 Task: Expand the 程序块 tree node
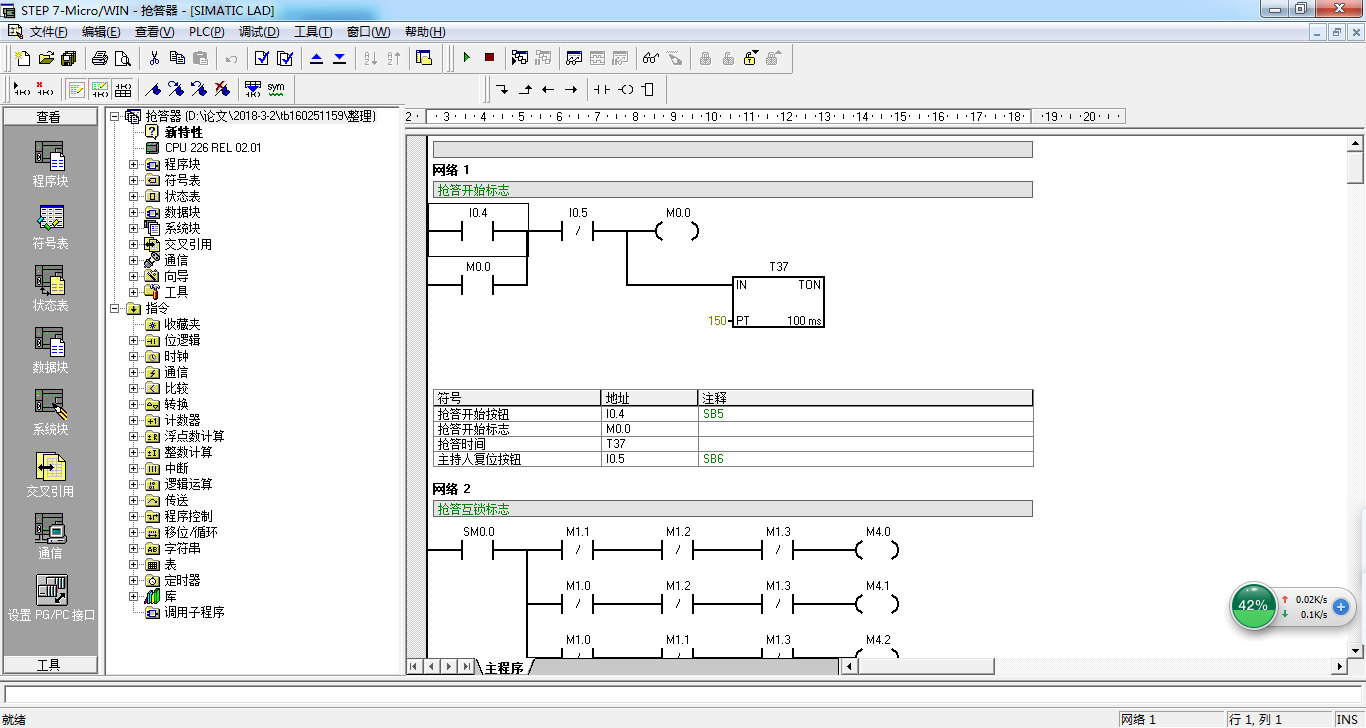tap(134, 164)
